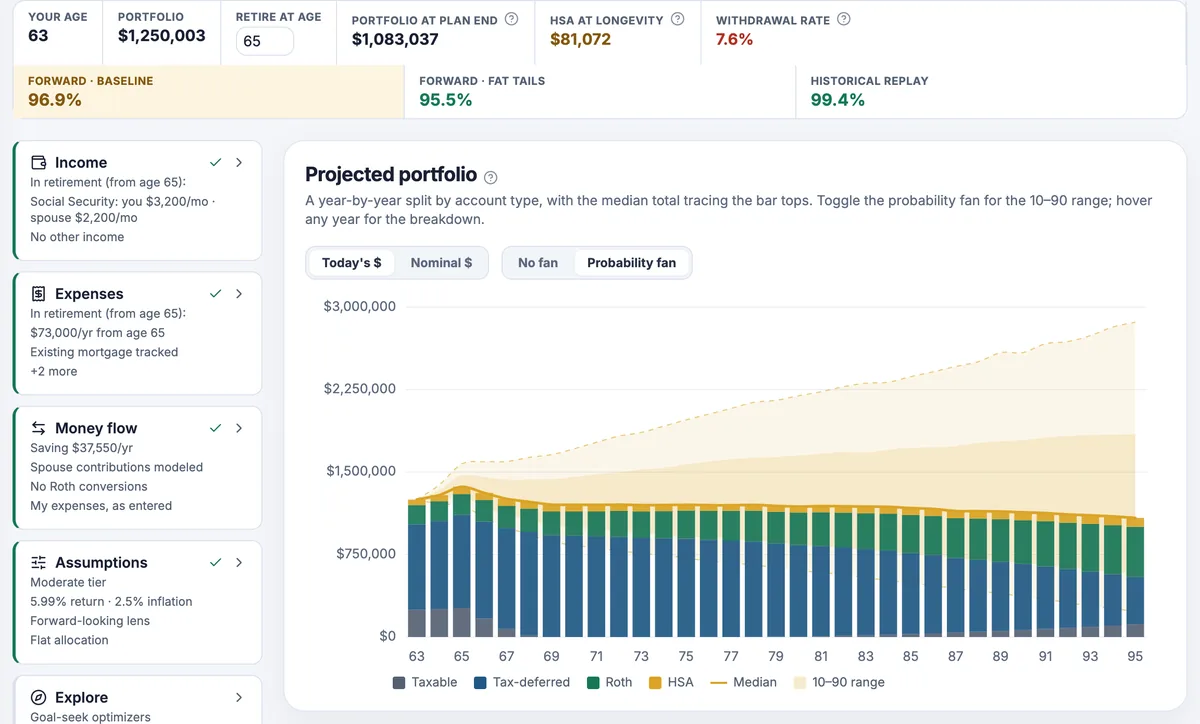The height and width of the screenshot is (724, 1200).
Task: Open the Income card title
Action: (x=81, y=162)
